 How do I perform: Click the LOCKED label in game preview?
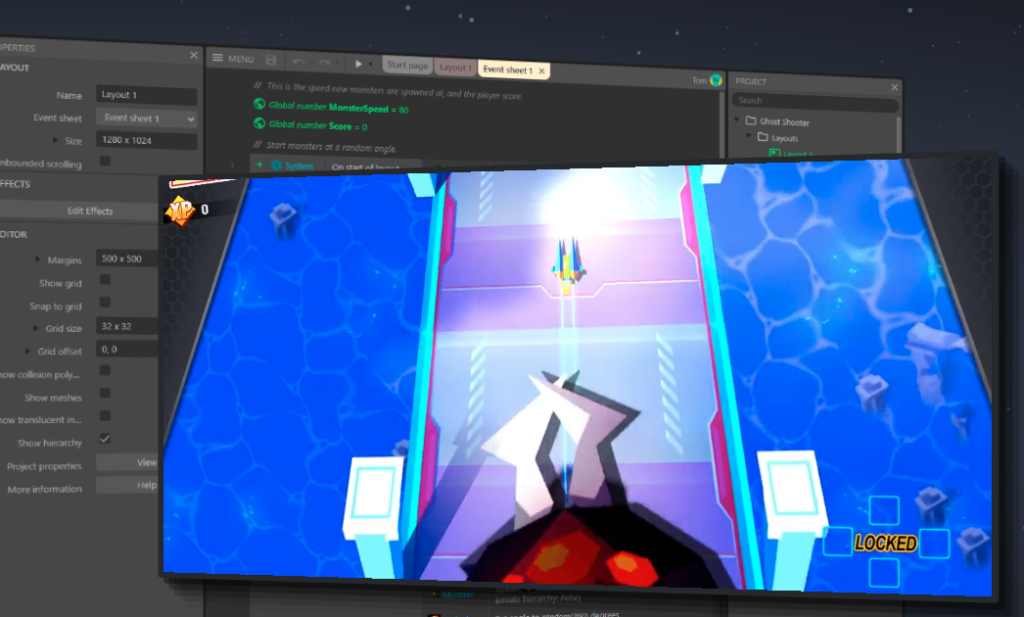pos(886,543)
